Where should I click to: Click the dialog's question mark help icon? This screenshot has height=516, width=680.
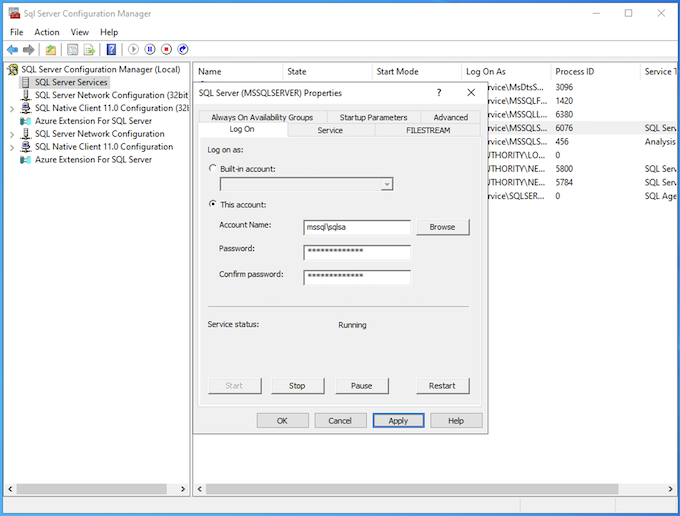(439, 92)
